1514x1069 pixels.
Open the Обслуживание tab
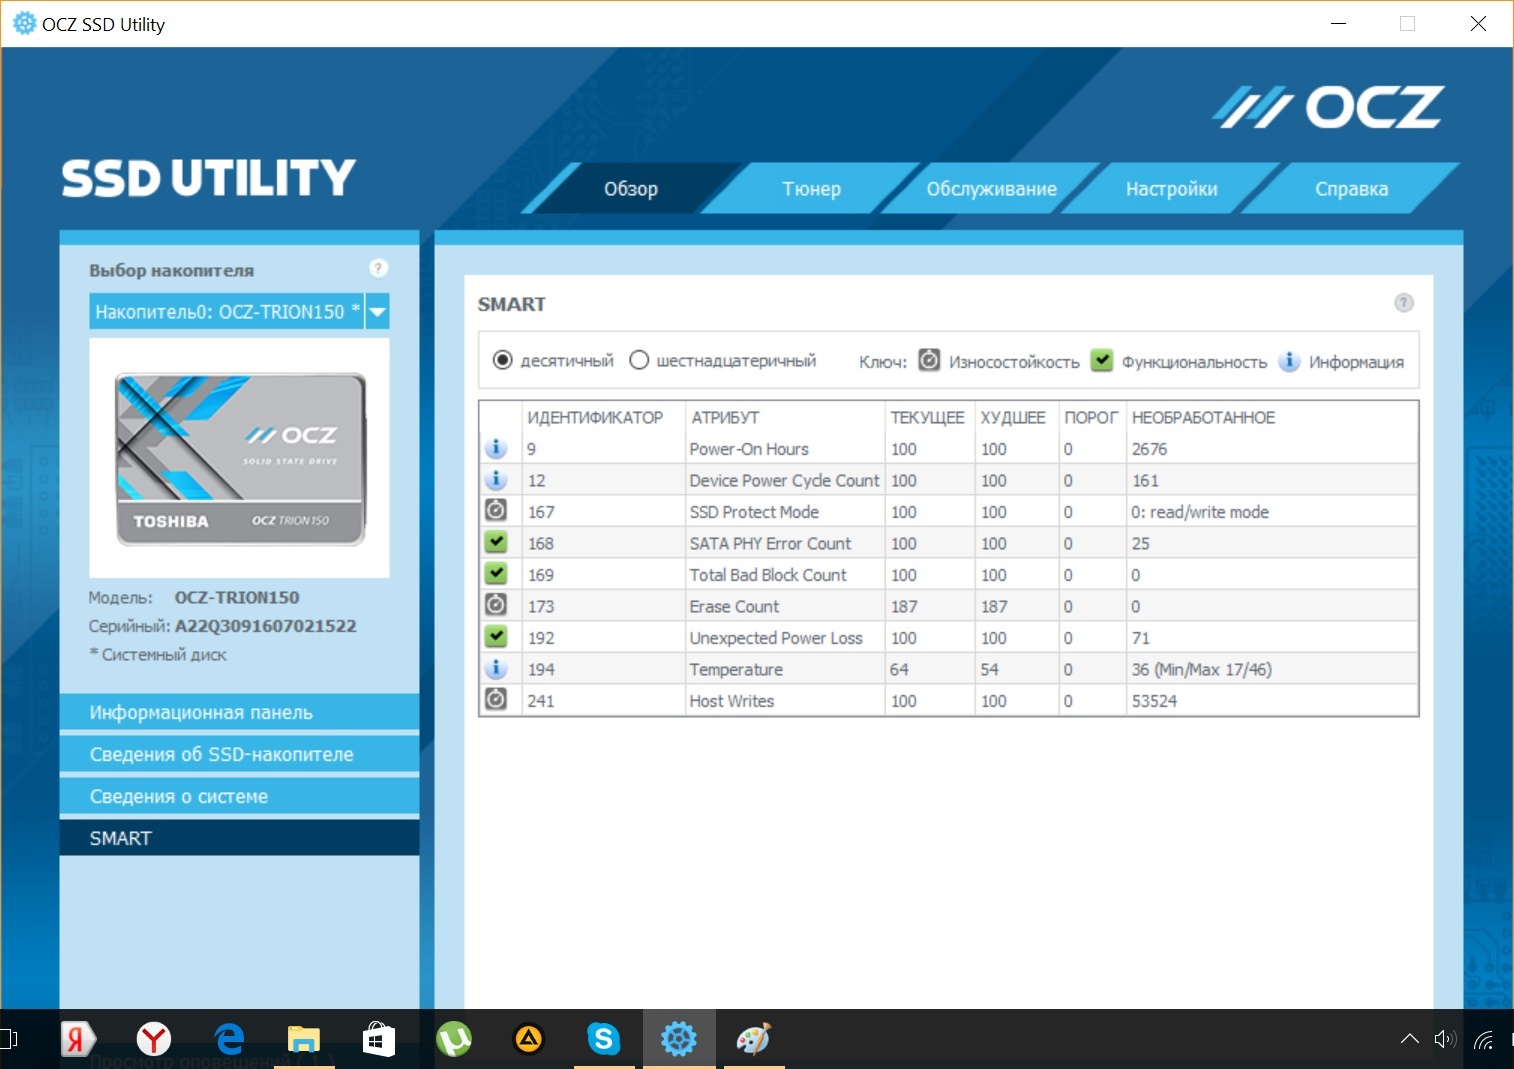pyautogui.click(x=991, y=189)
